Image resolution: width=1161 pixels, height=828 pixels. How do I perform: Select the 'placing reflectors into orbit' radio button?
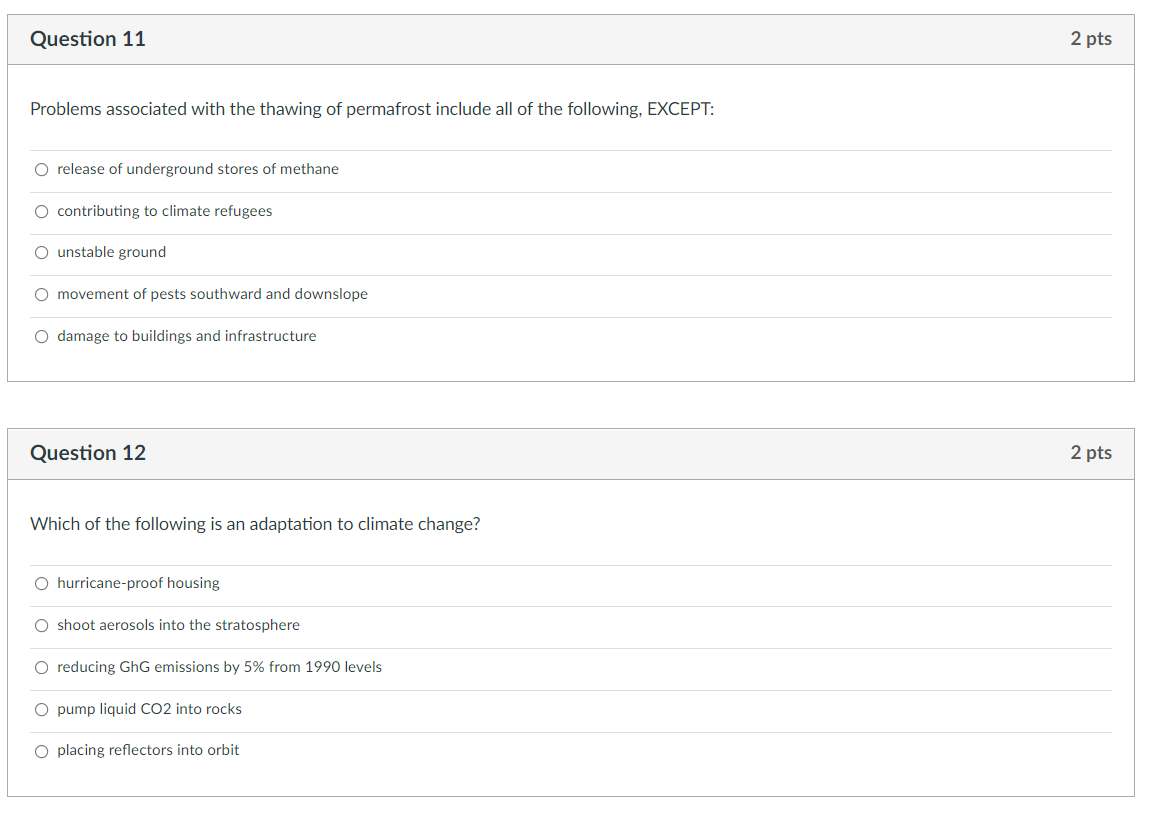point(41,751)
